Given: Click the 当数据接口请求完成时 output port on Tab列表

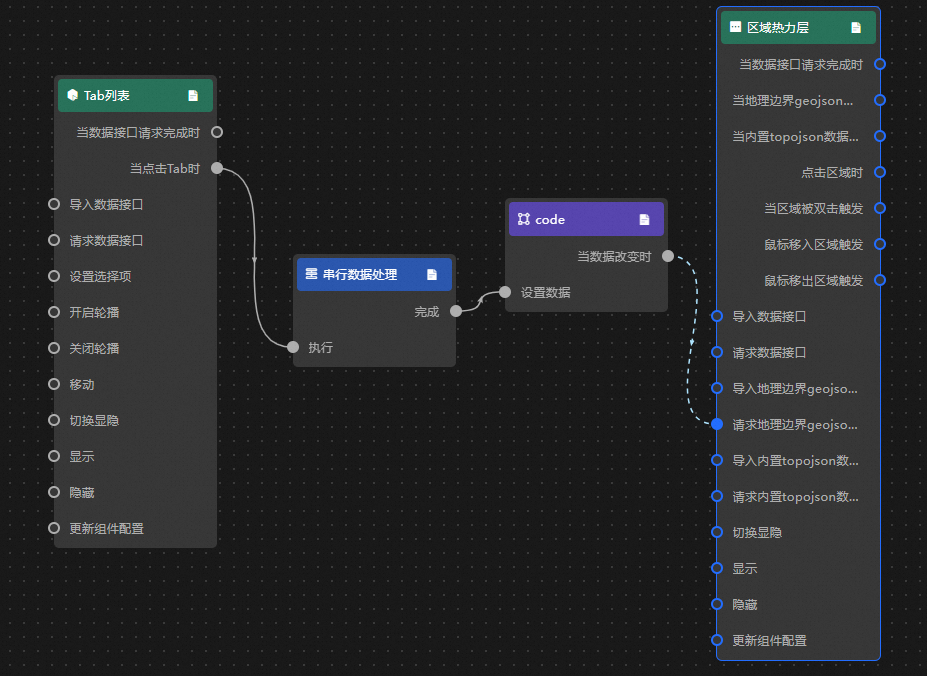Looking at the screenshot, I should (x=217, y=132).
